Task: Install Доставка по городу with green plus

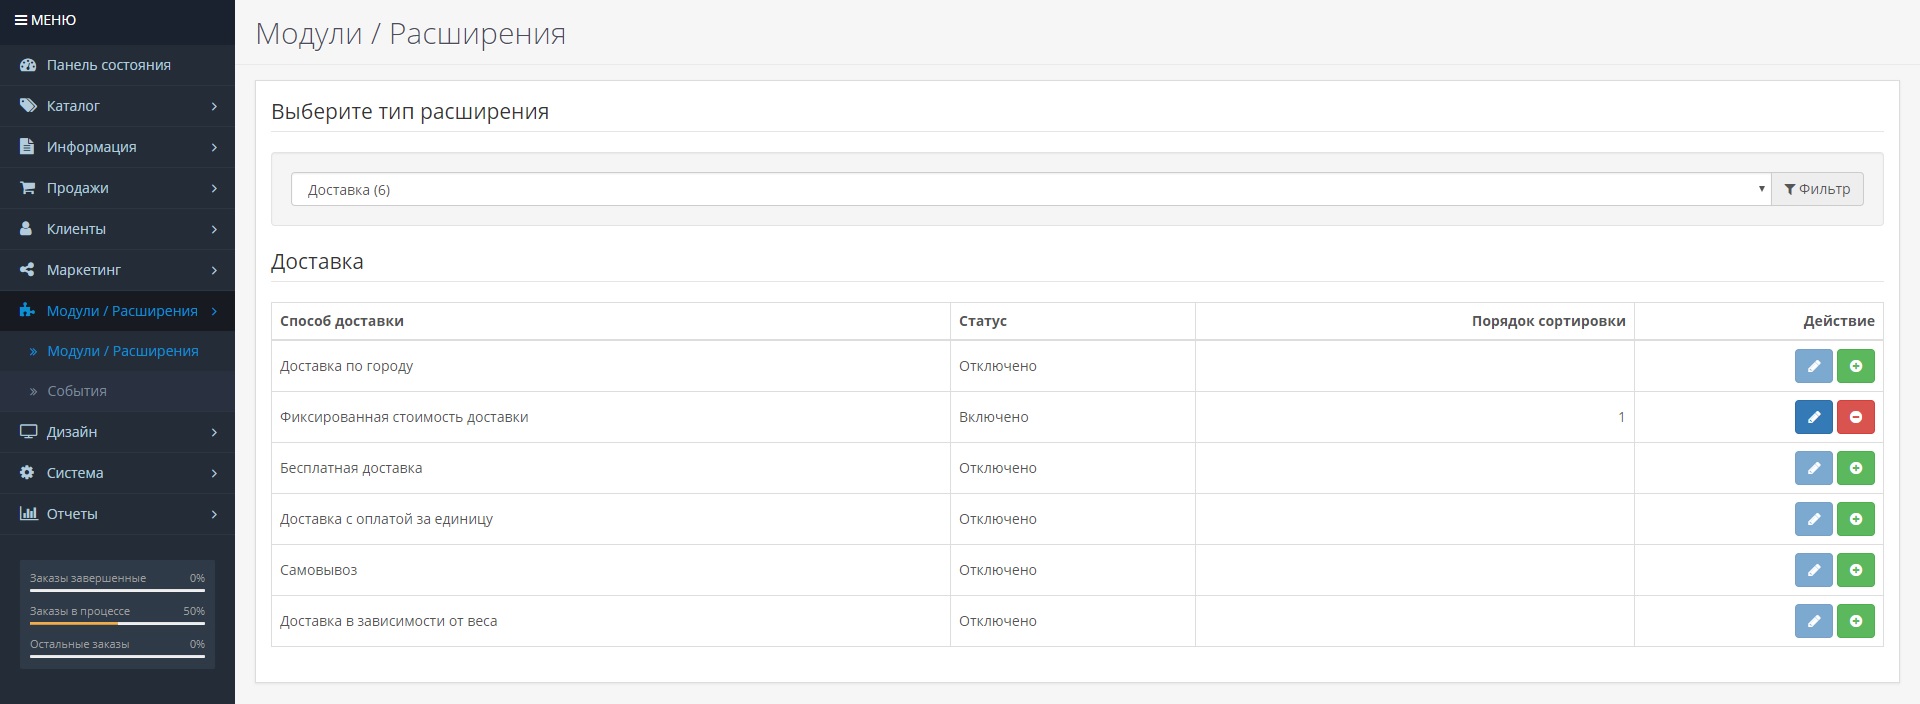Action: (x=1855, y=366)
